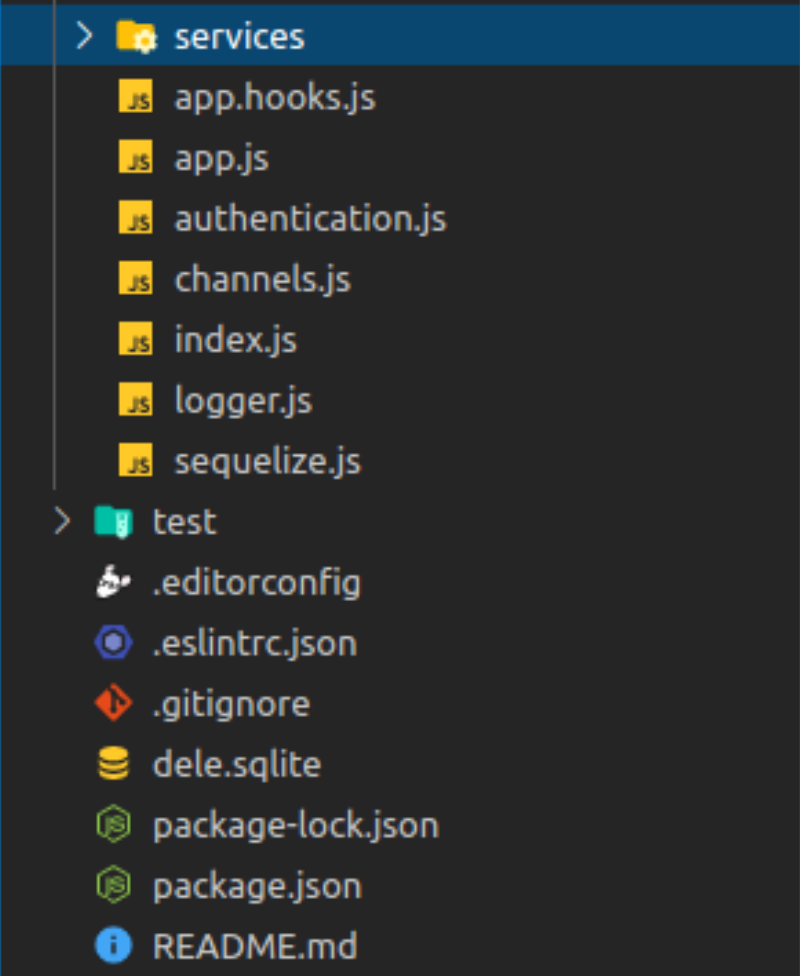Select the README.md file name
The height and width of the screenshot is (976, 800).
[x=254, y=946]
